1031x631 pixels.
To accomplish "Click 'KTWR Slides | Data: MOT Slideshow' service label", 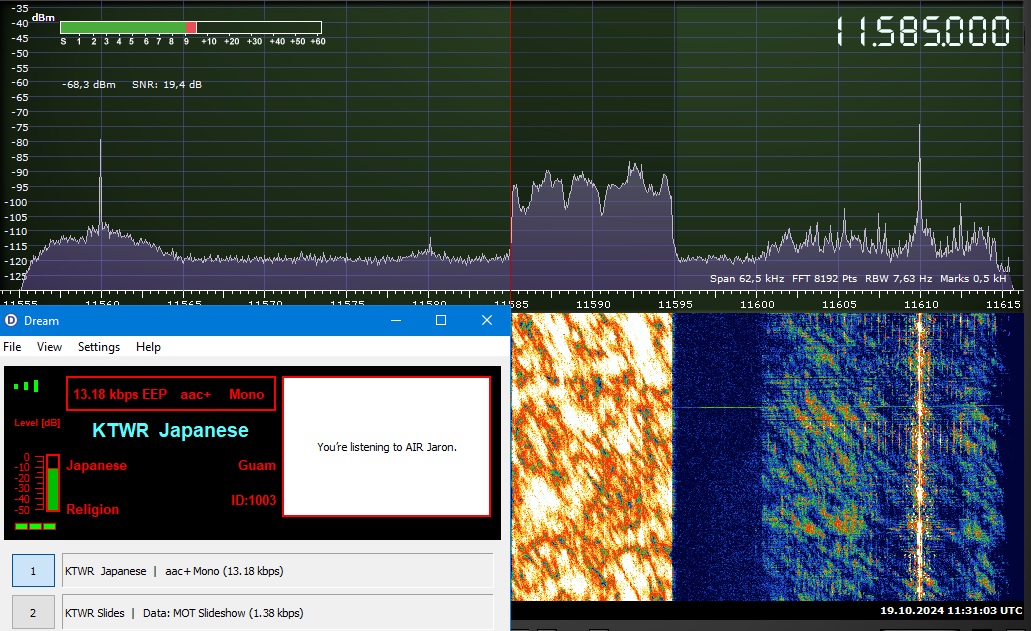I will click(277, 613).
